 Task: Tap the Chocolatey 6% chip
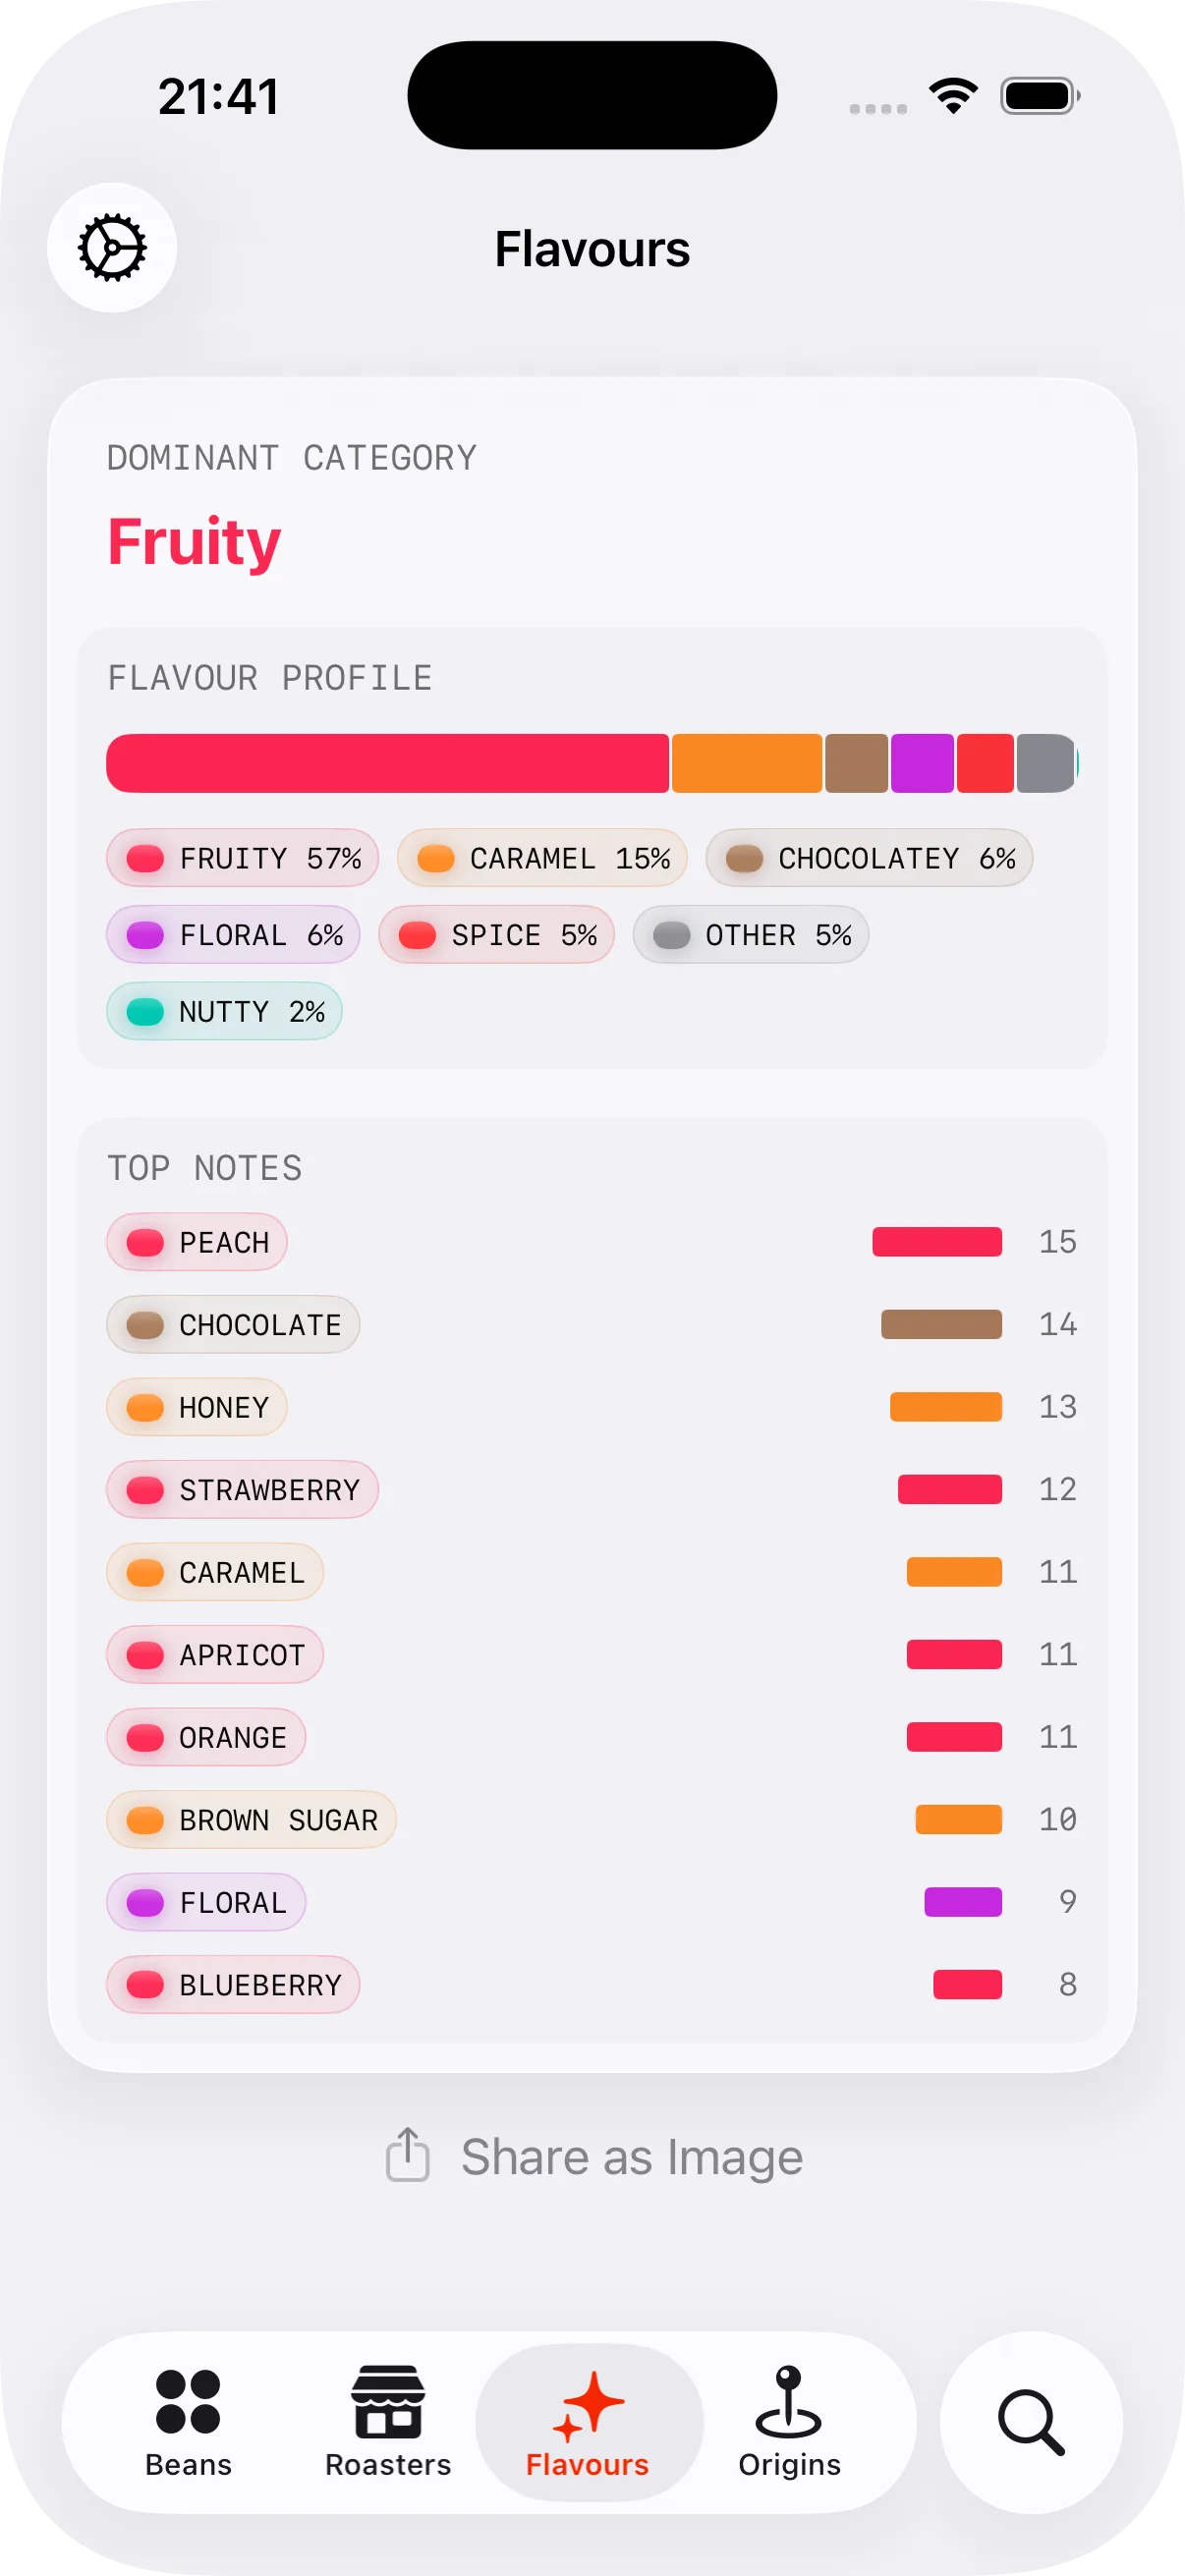pyautogui.click(x=869, y=858)
